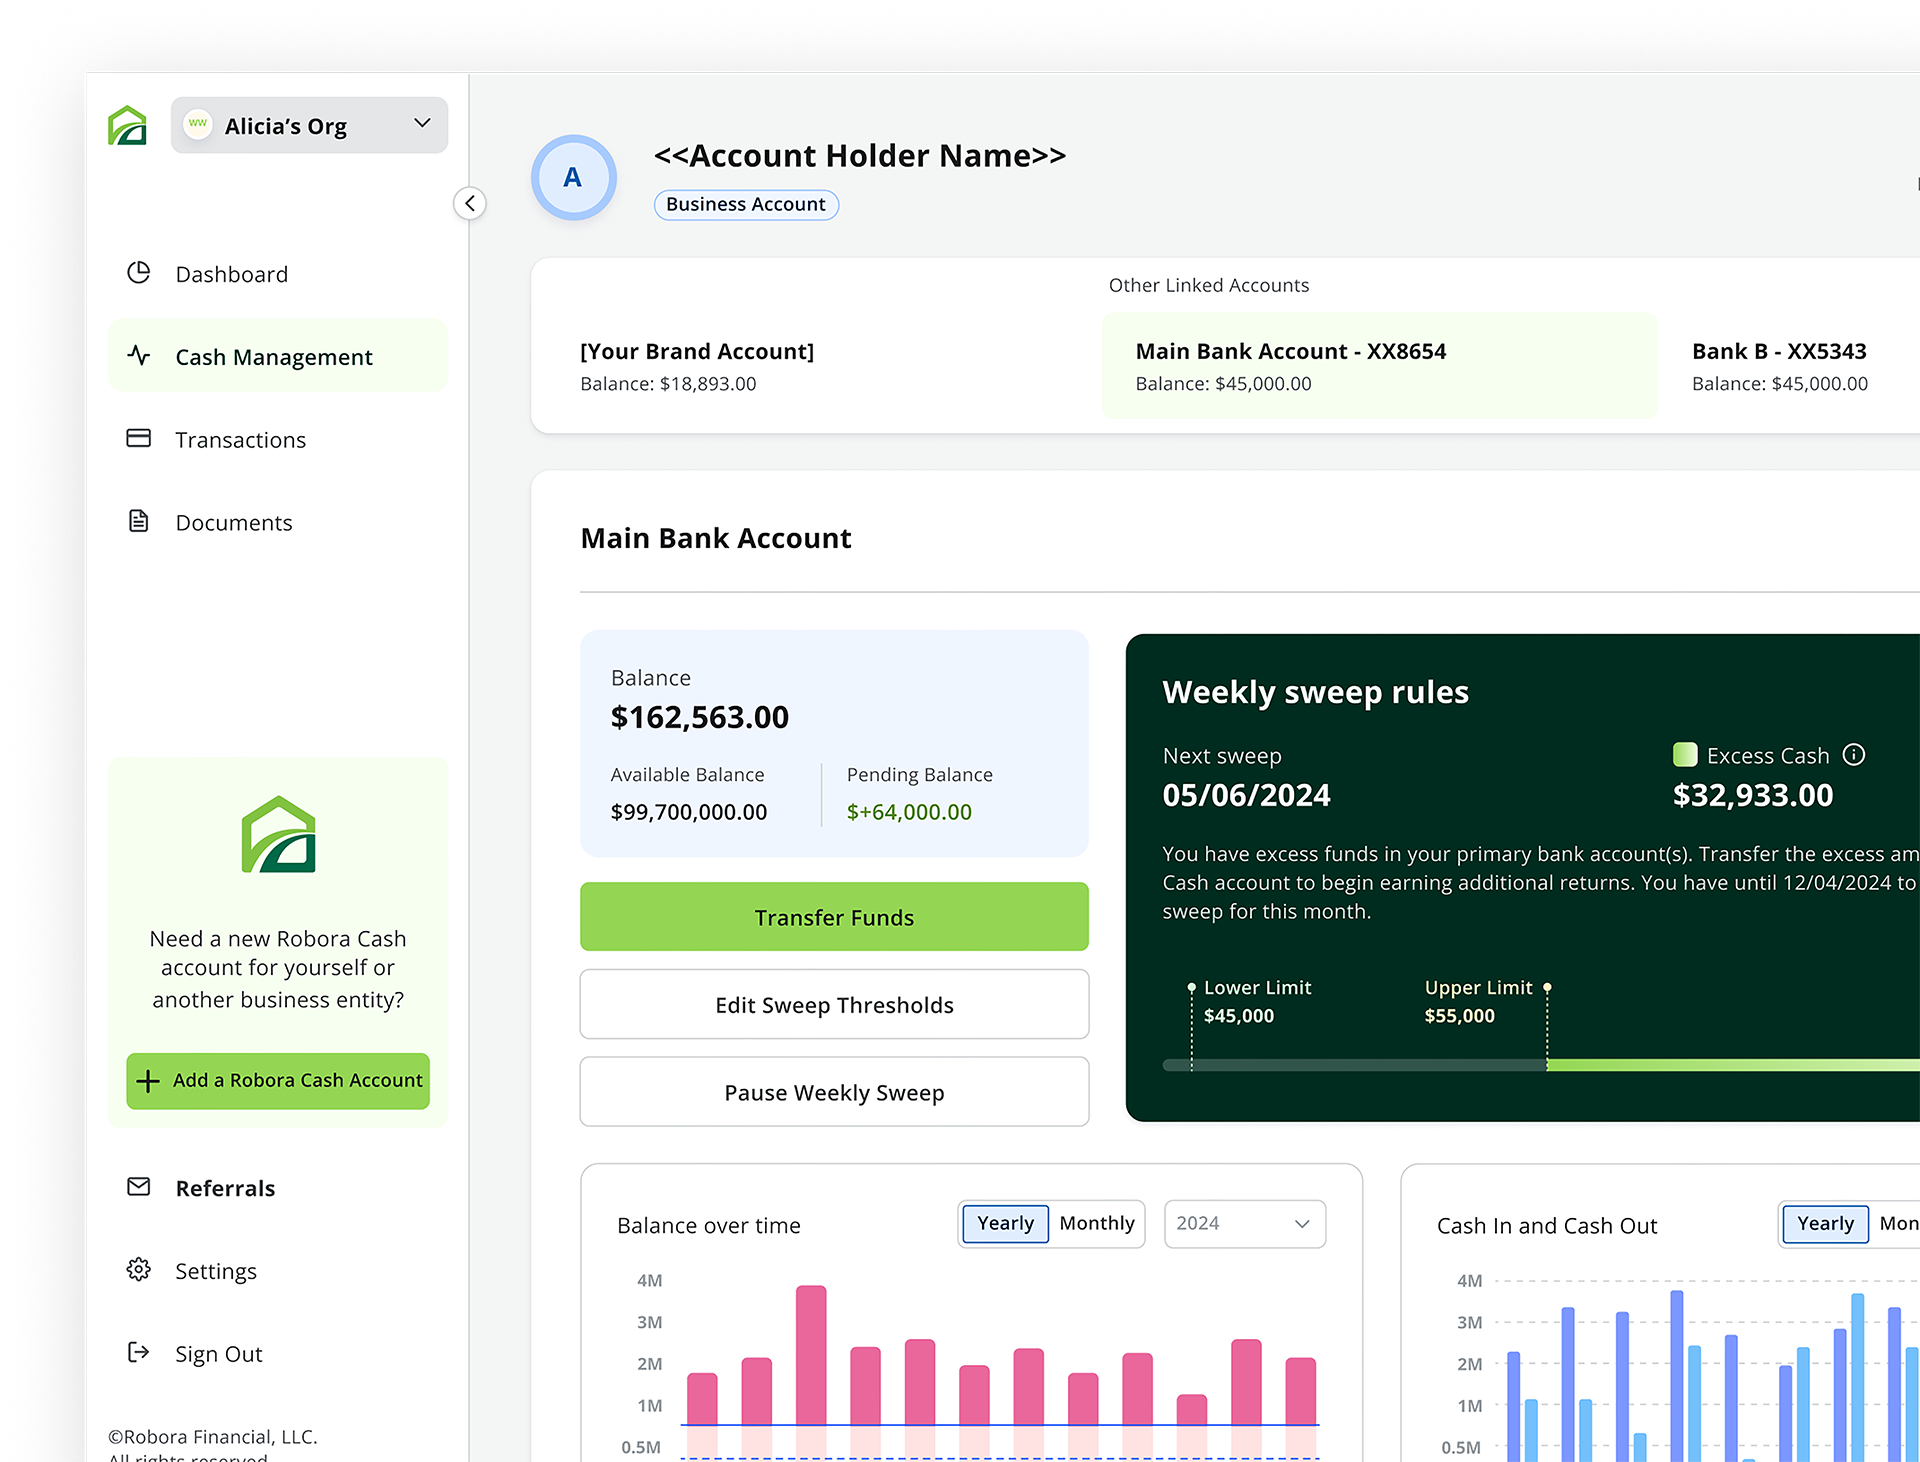Screen dimensions: 1920x1462
Task: Select Yearly in Balance over time
Action: (x=1005, y=1224)
